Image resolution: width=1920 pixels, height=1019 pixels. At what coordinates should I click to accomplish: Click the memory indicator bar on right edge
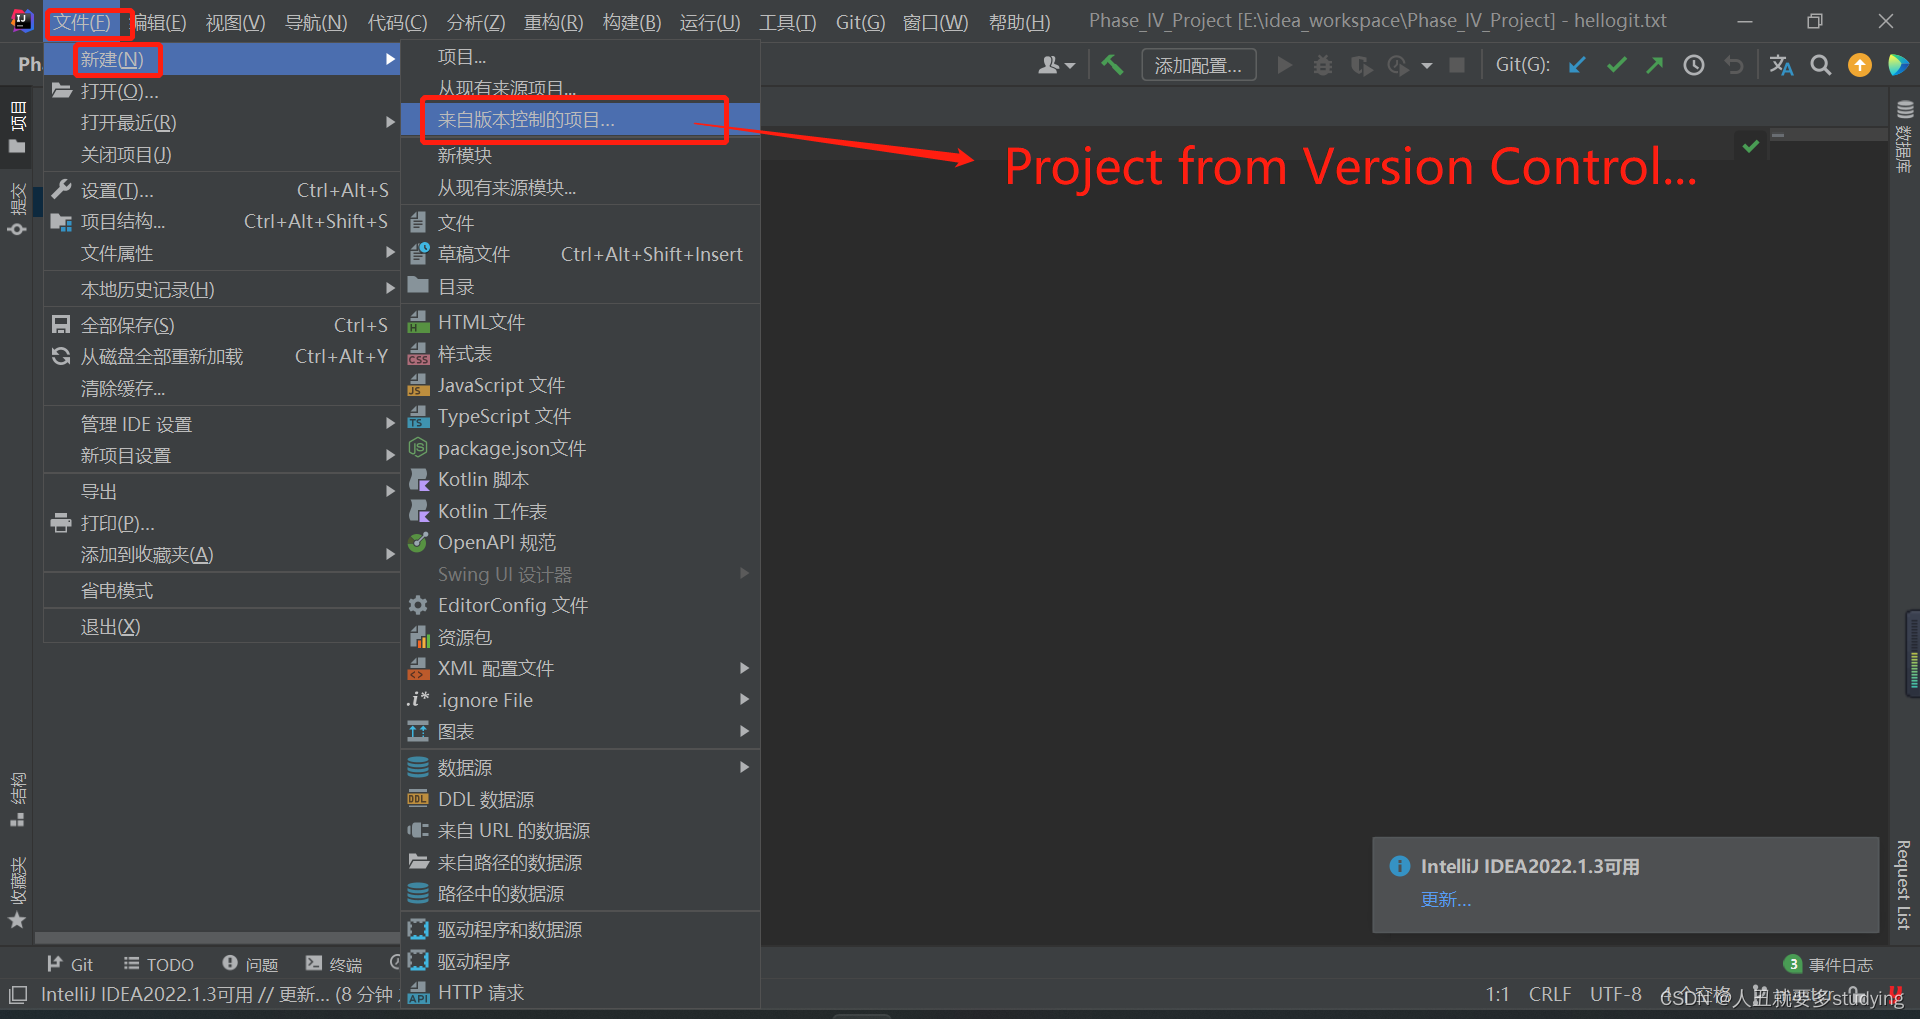coord(1913,655)
